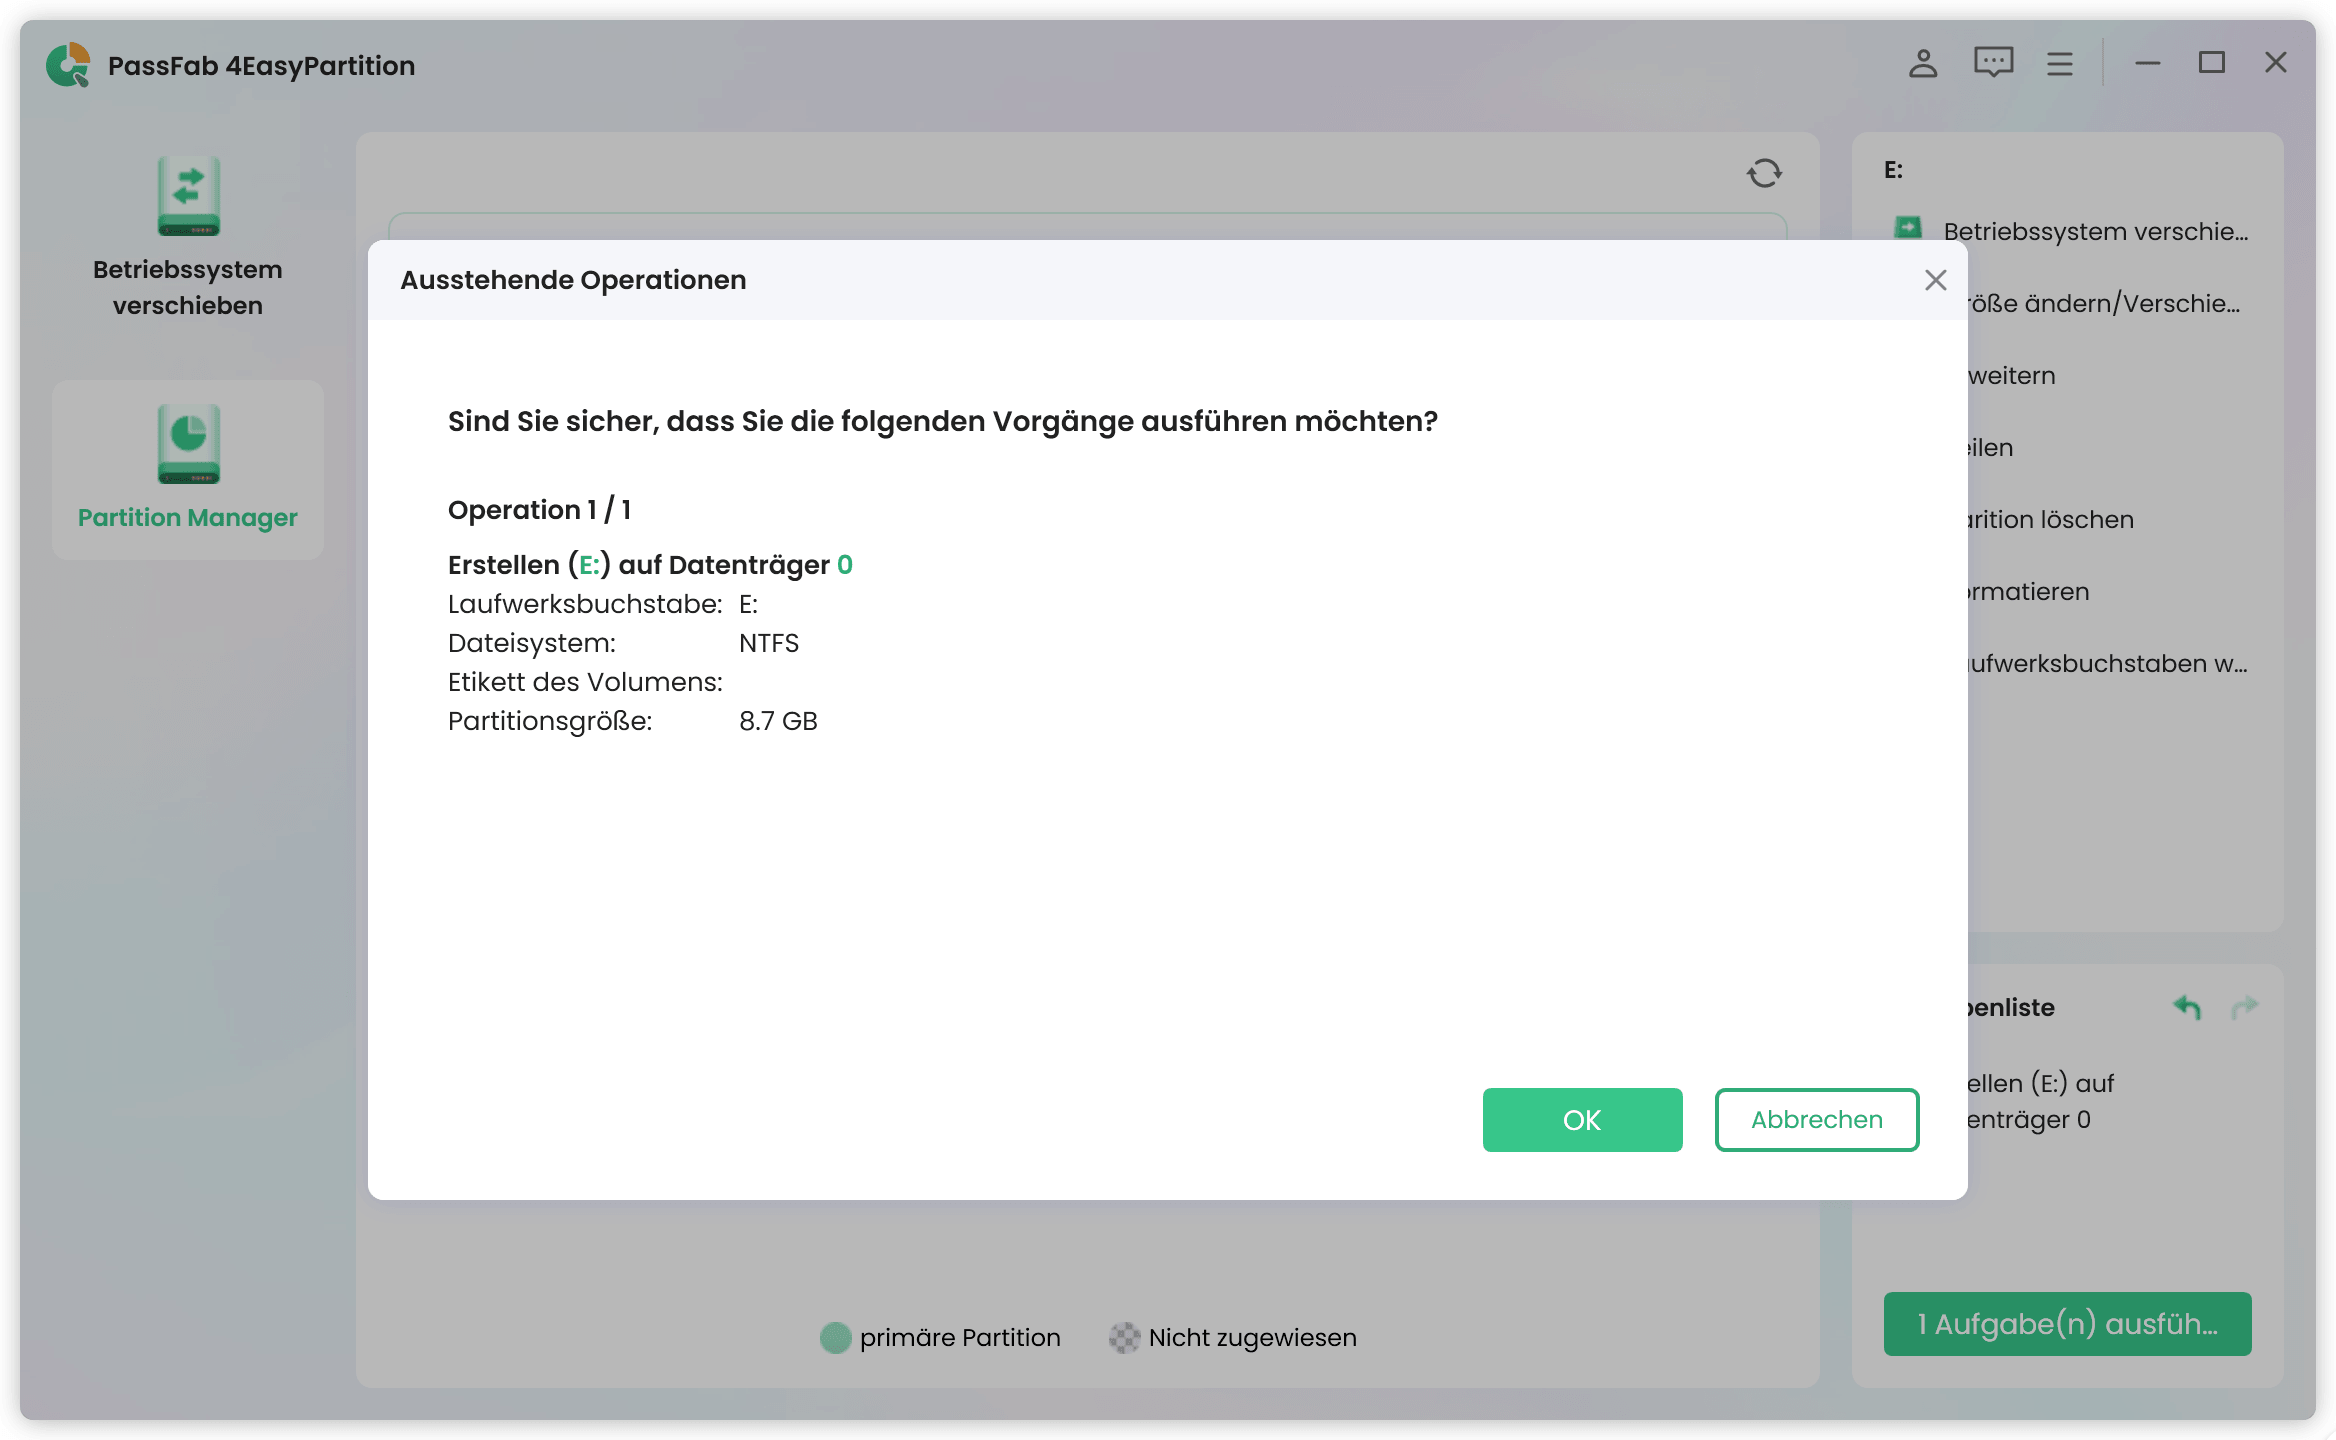Click the undo arrow in operations list
Screen dimensions: 2336x1440
click(2187, 1007)
